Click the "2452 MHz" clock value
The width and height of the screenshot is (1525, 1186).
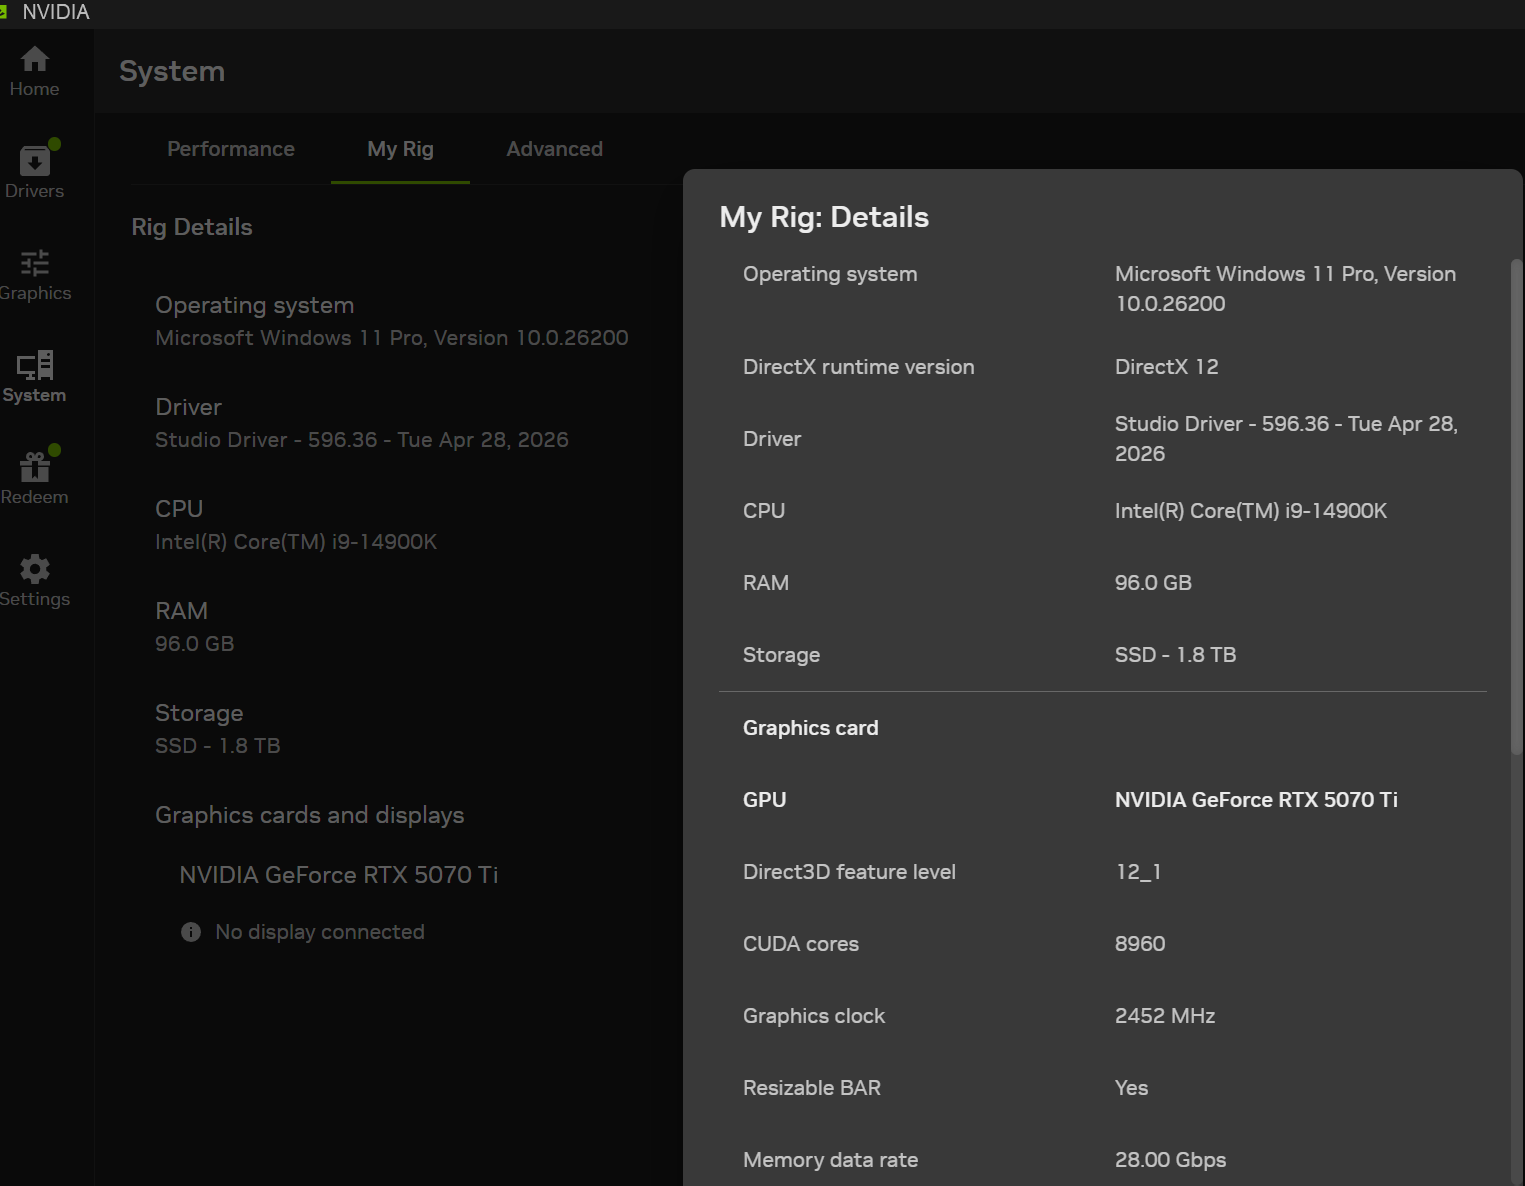click(x=1165, y=1016)
